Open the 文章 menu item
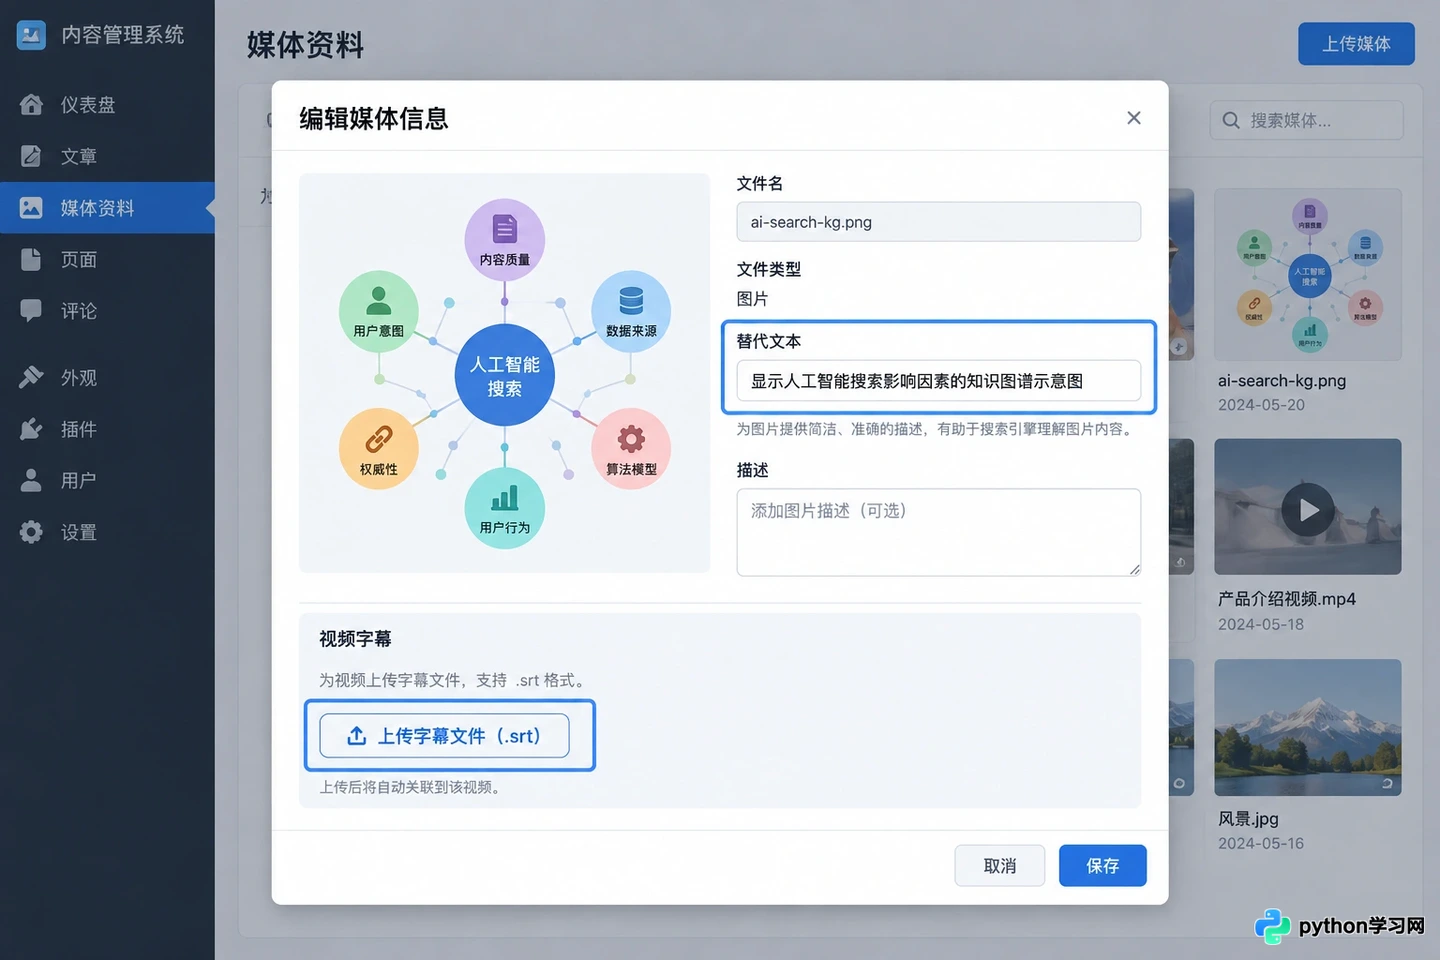This screenshot has width=1440, height=960. click(107, 156)
